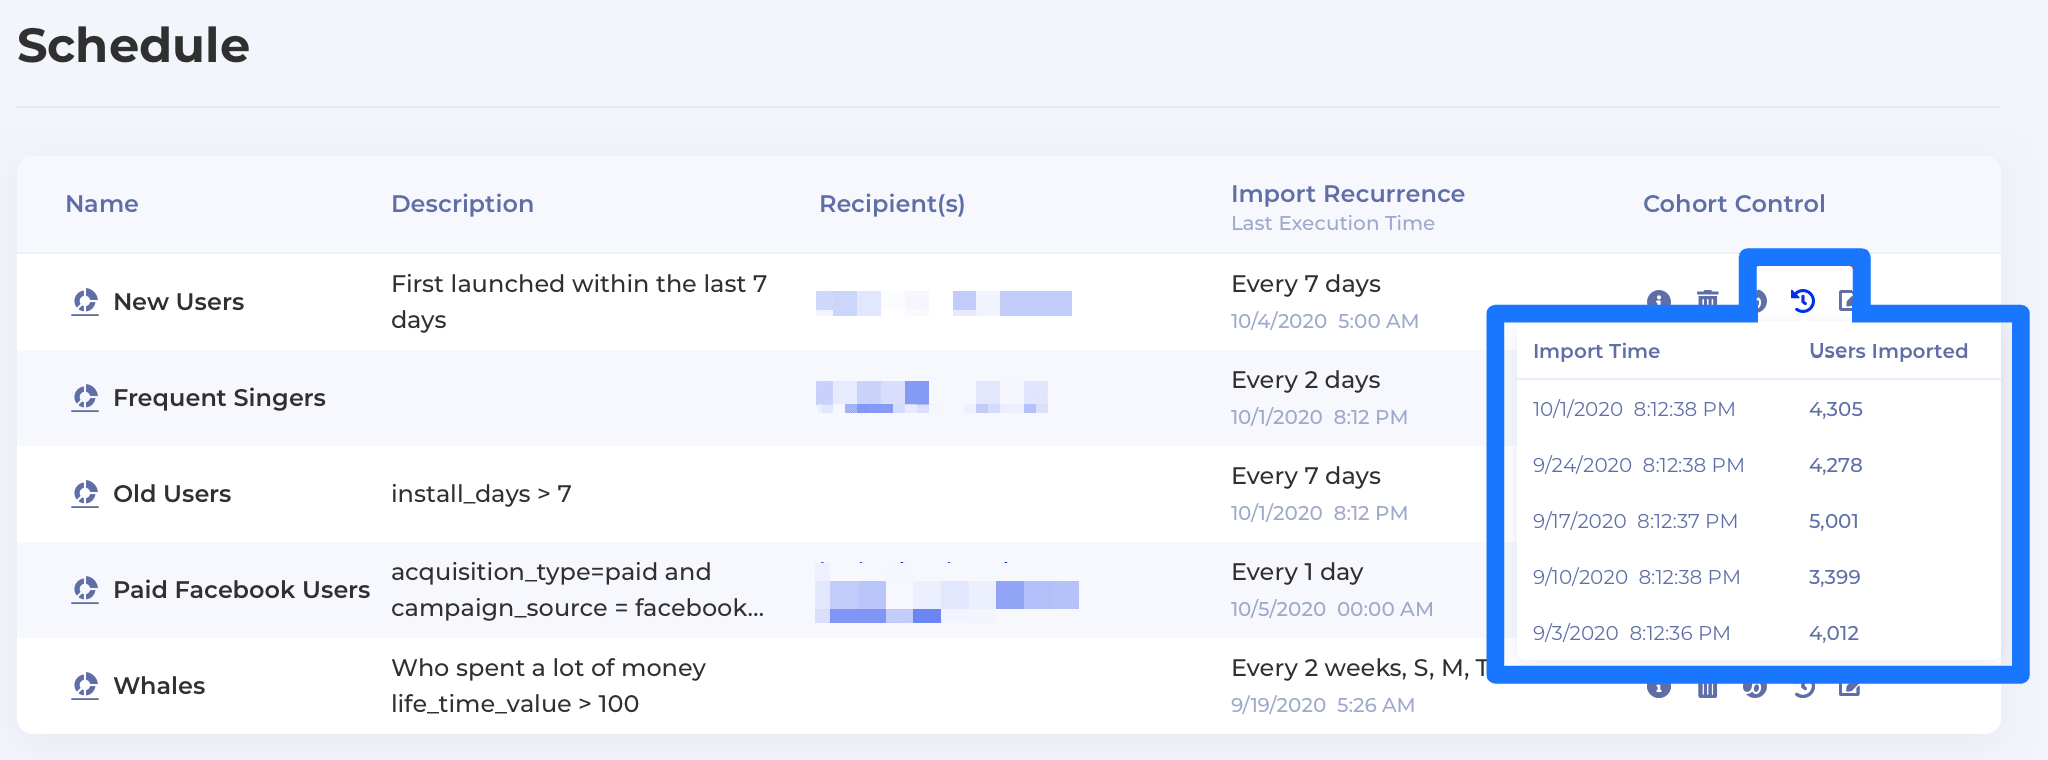
Task: Edit the New Users cohort schedule
Action: click(1847, 299)
